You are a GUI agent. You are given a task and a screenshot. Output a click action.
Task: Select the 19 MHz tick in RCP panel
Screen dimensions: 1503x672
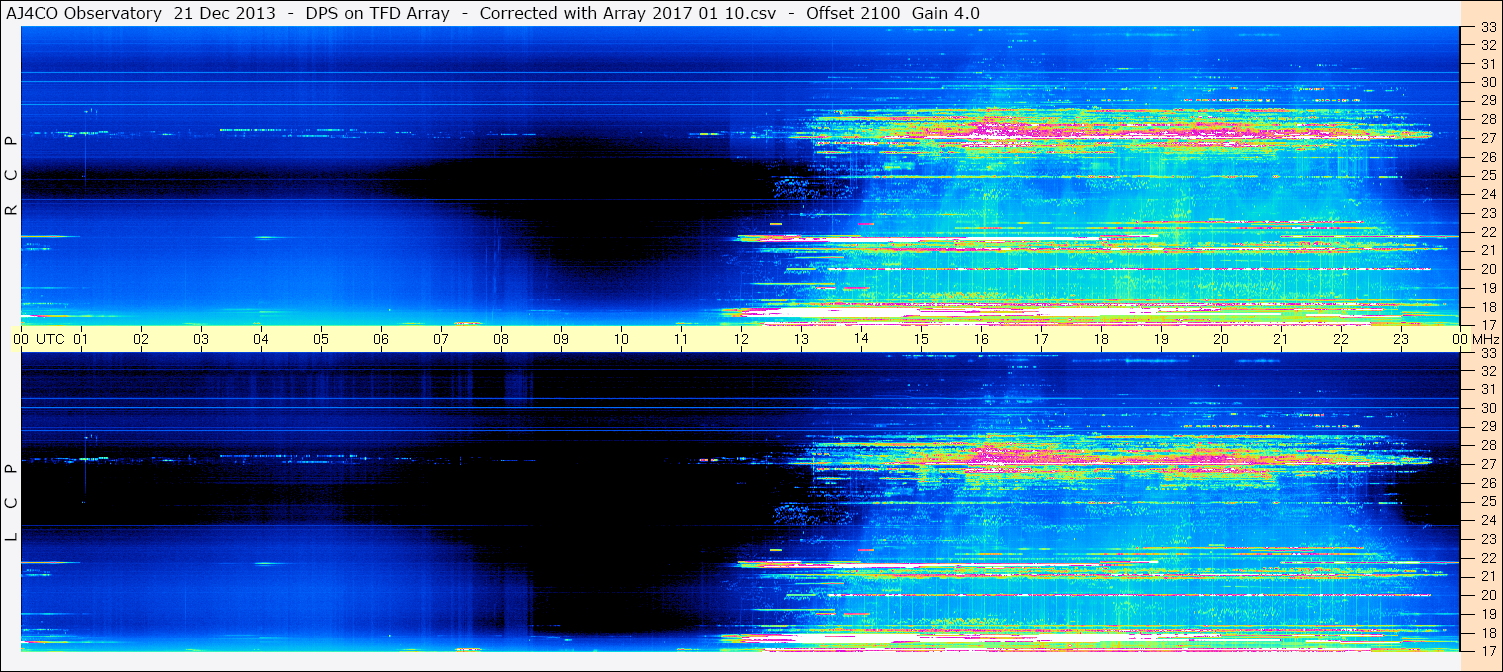coord(1487,287)
